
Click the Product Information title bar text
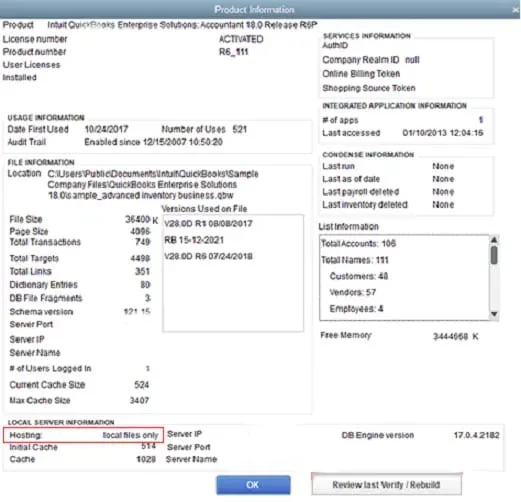pyautogui.click(x=254, y=10)
